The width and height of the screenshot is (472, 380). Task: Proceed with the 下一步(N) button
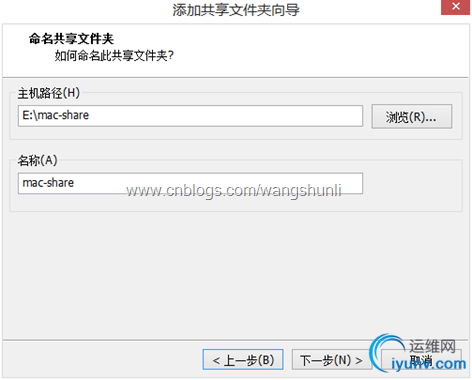click(332, 359)
